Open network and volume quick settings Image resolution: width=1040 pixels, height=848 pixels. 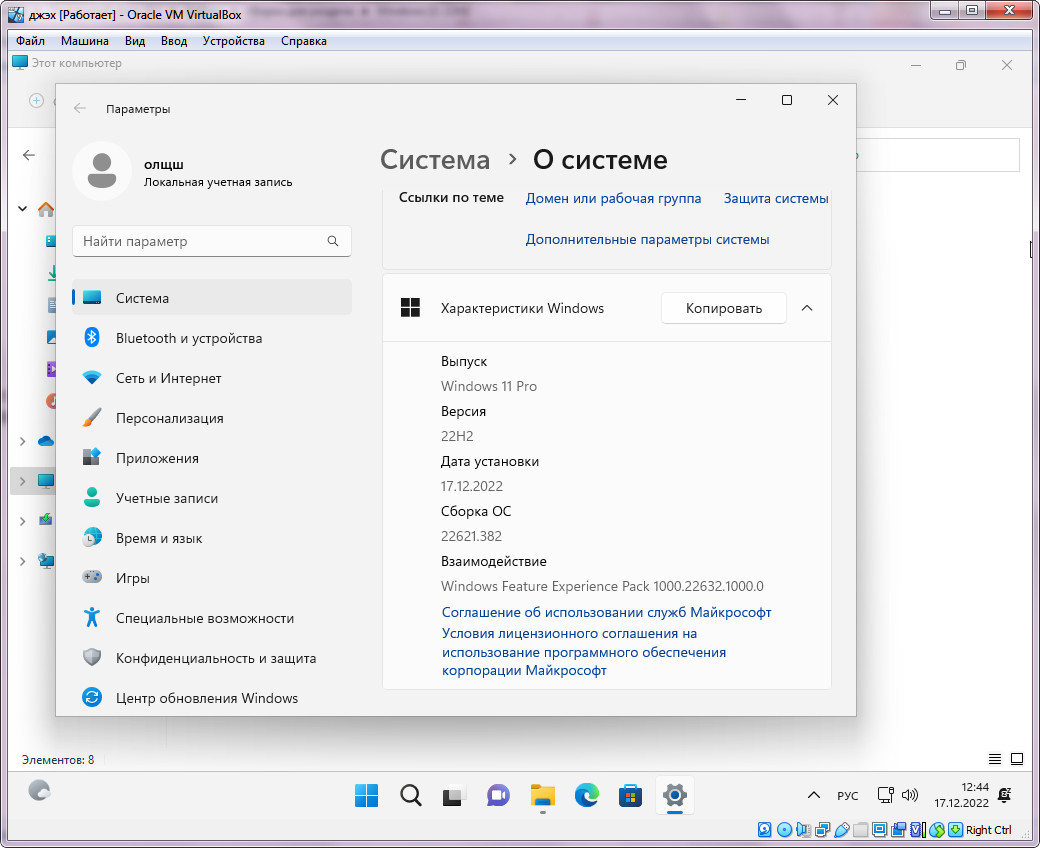[x=897, y=795]
